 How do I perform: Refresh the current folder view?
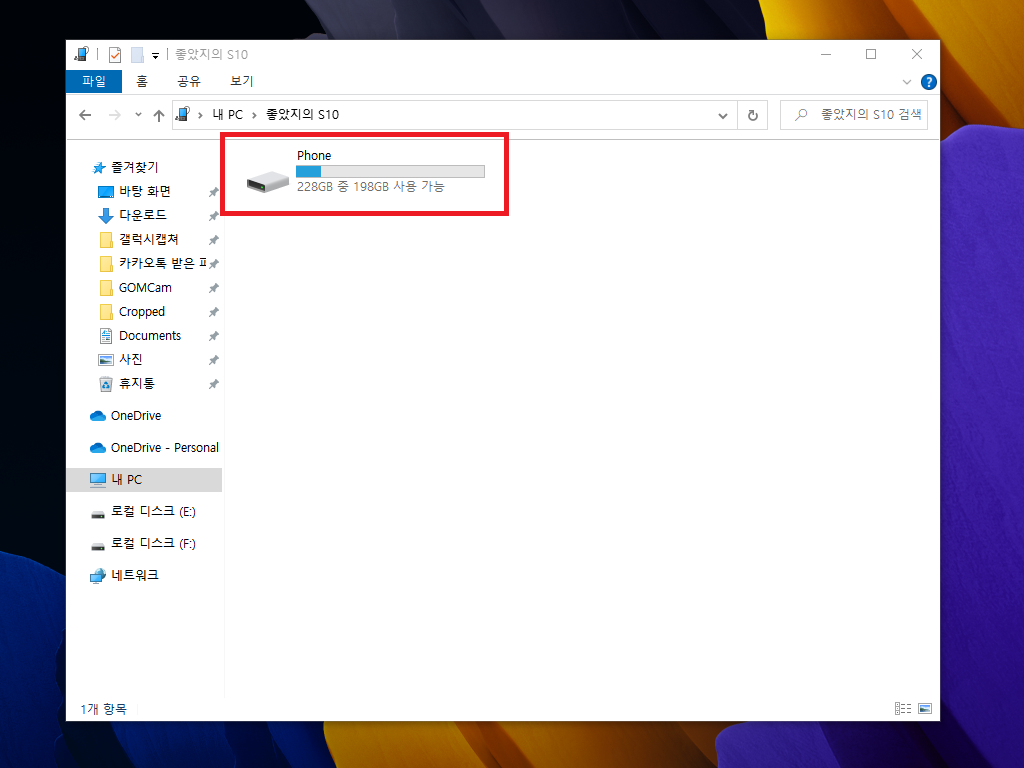coord(752,116)
